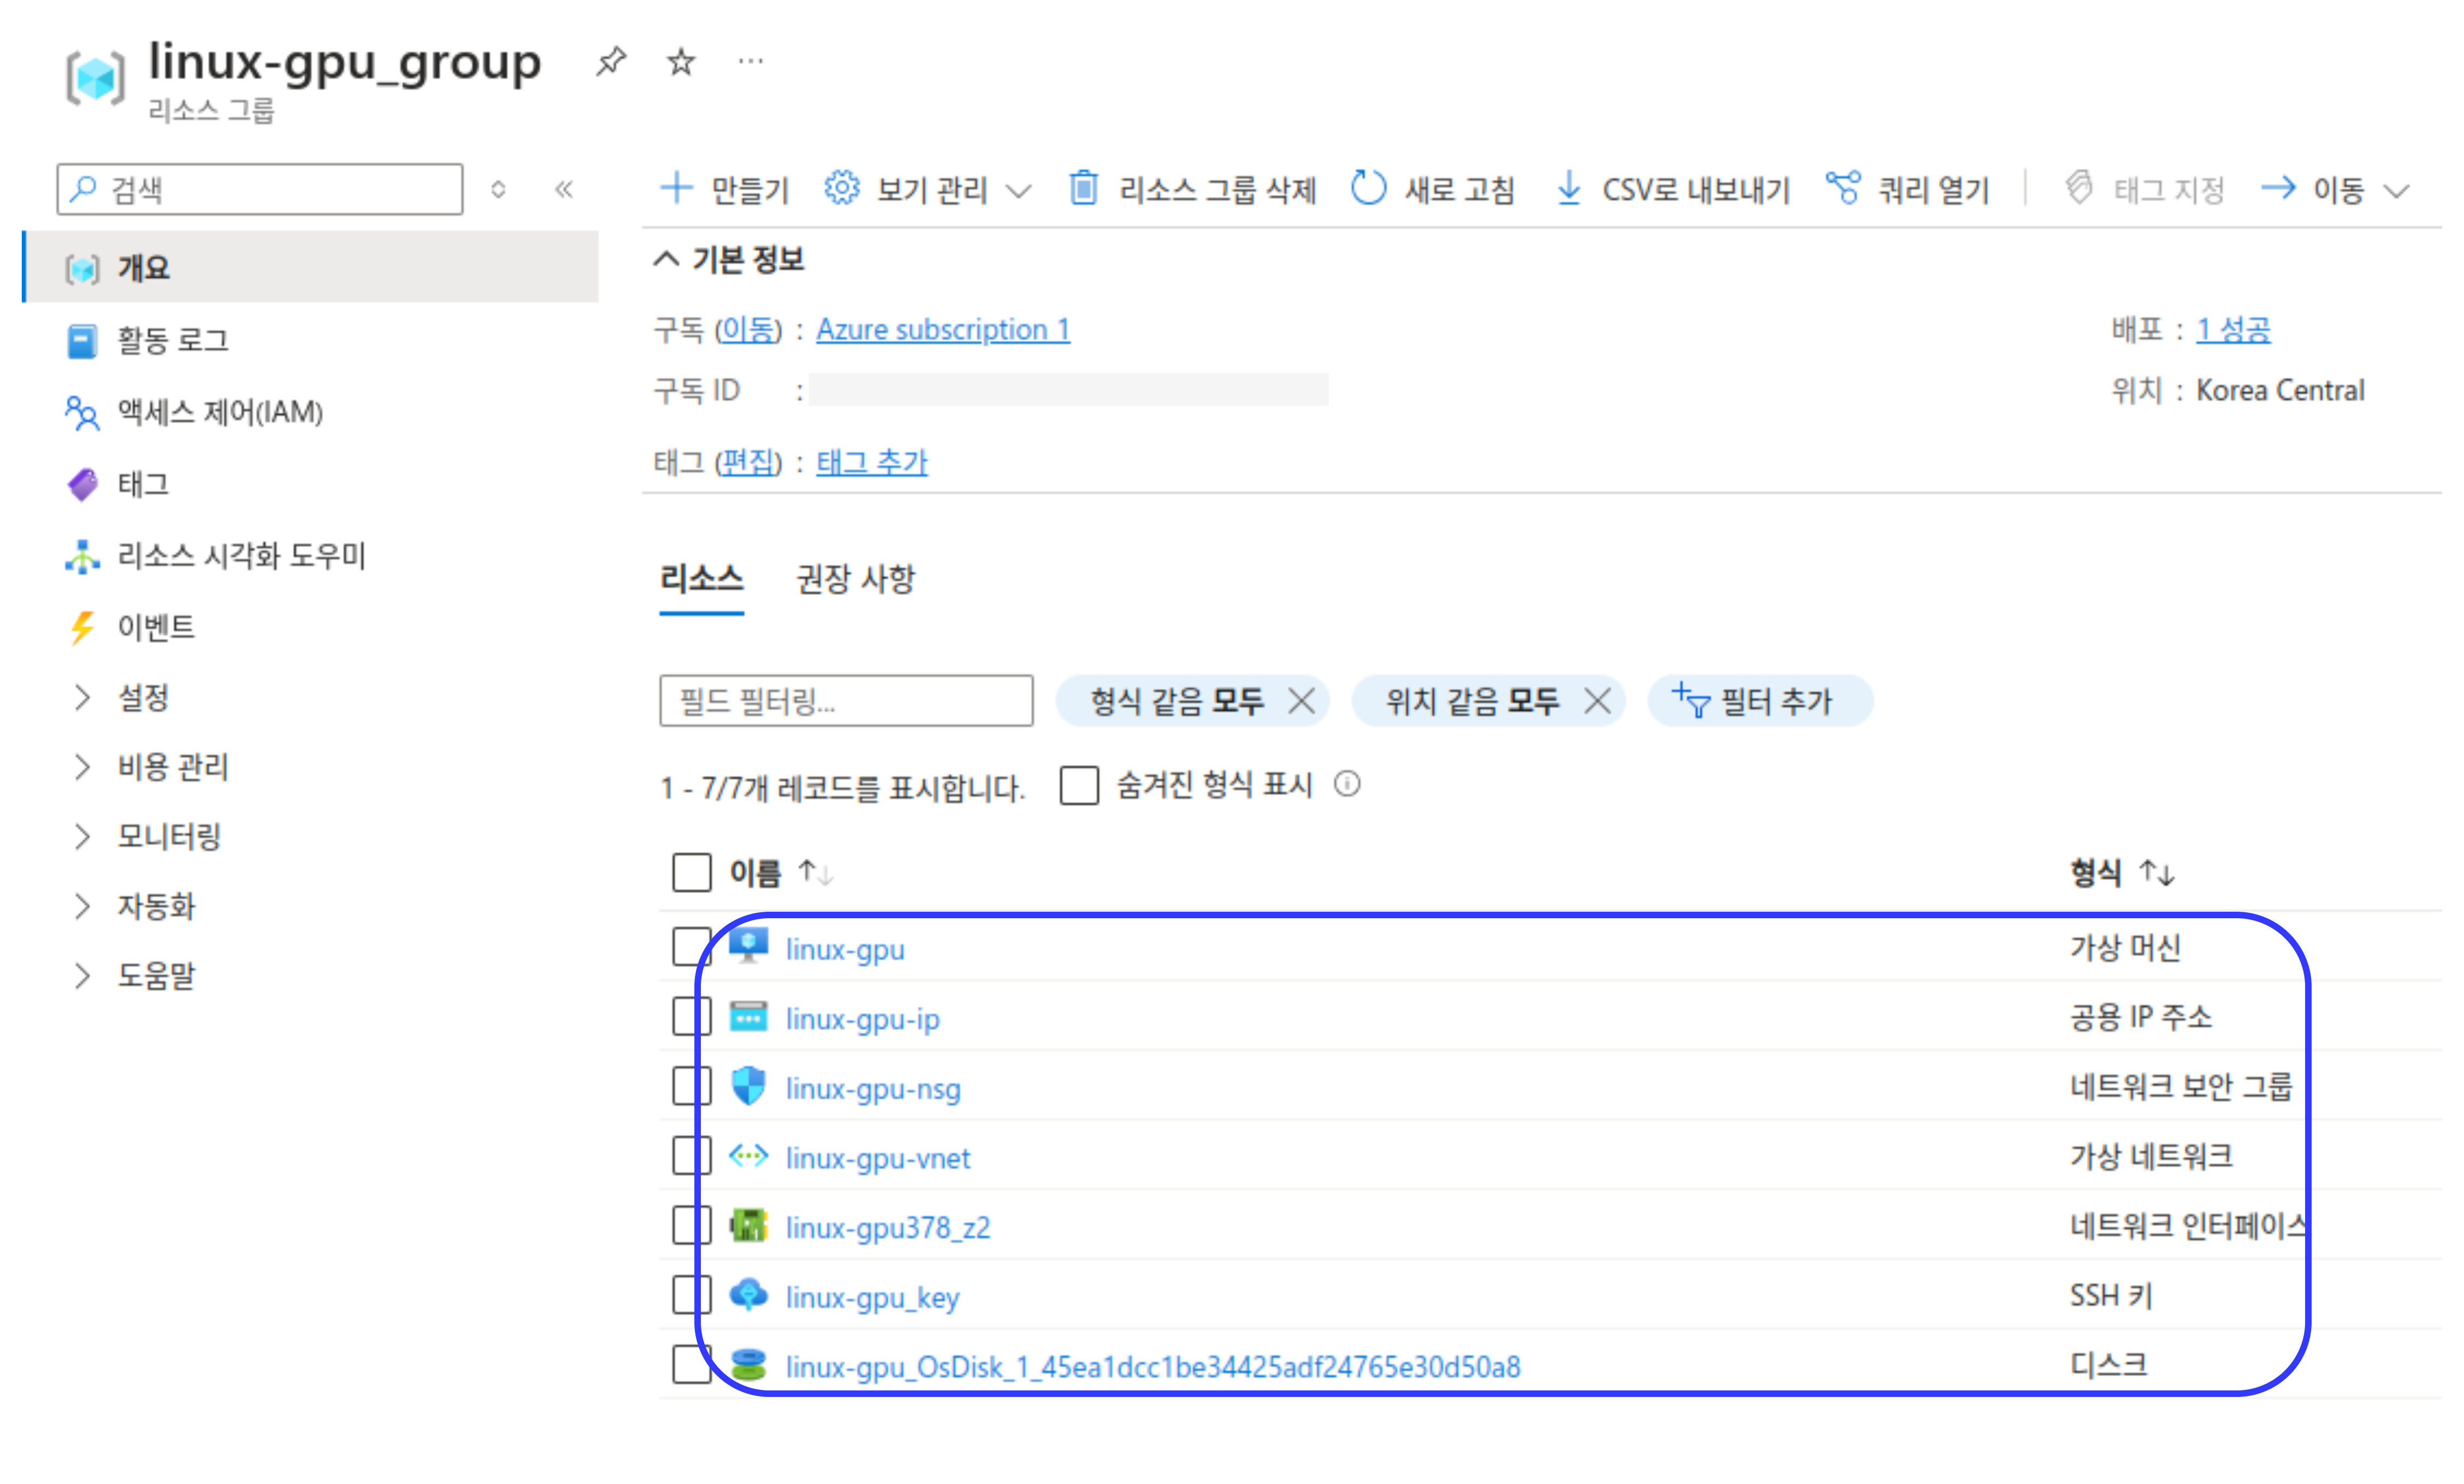The height and width of the screenshot is (1484, 2464).
Task: Click the 이동 link next to 구독
Action: point(748,329)
